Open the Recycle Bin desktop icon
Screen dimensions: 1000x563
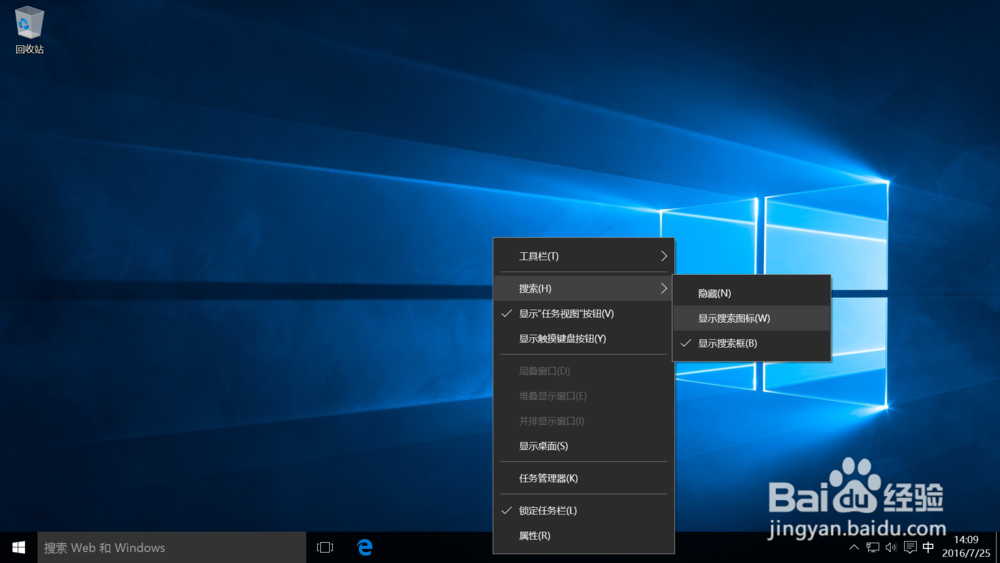tap(29, 30)
